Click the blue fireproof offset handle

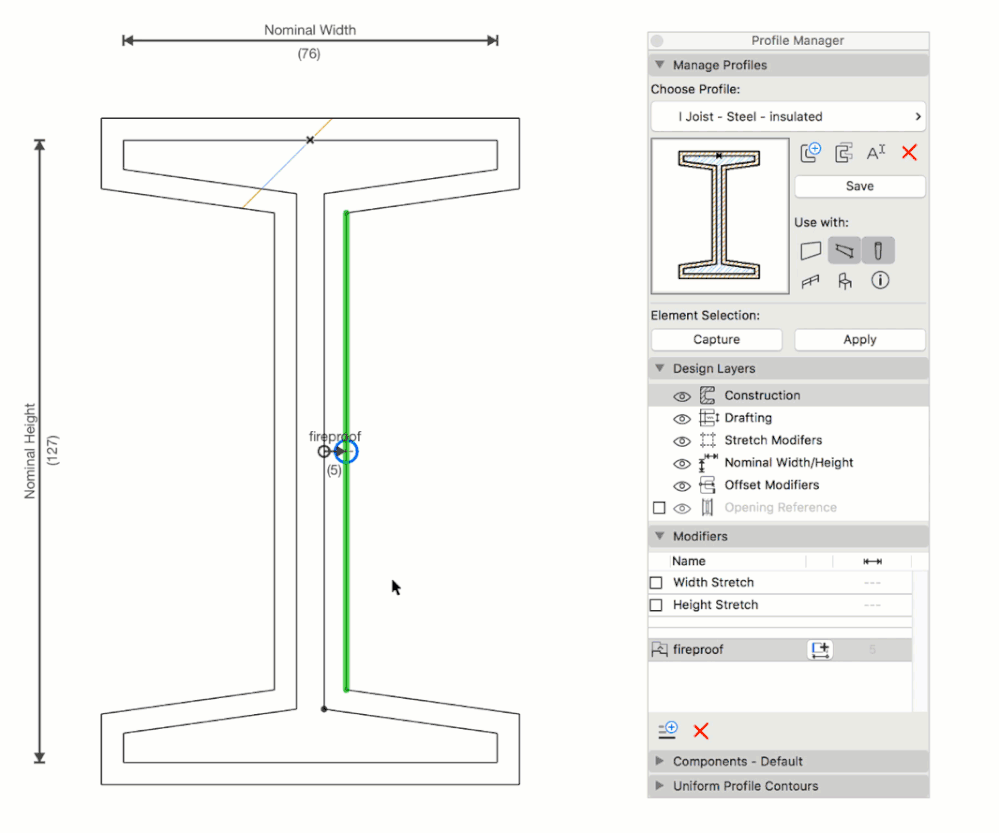347,452
